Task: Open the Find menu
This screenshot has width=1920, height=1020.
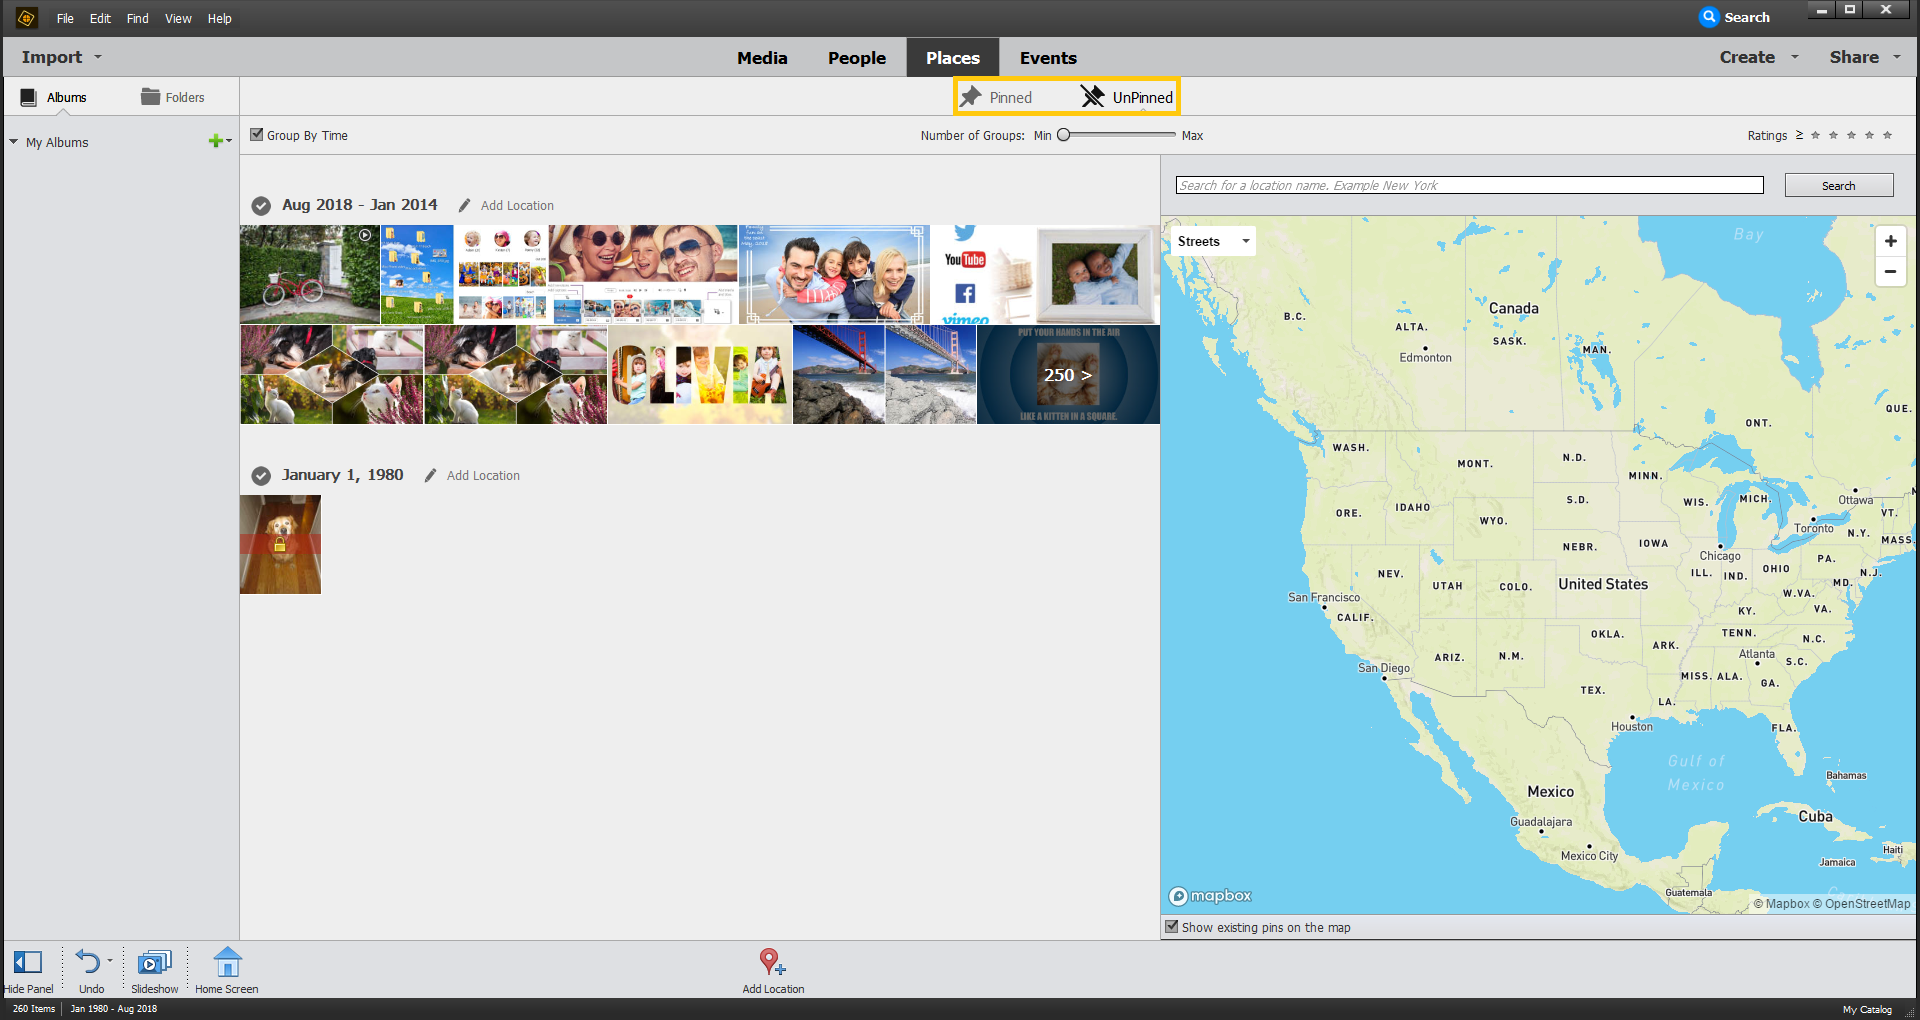Action: tap(137, 18)
